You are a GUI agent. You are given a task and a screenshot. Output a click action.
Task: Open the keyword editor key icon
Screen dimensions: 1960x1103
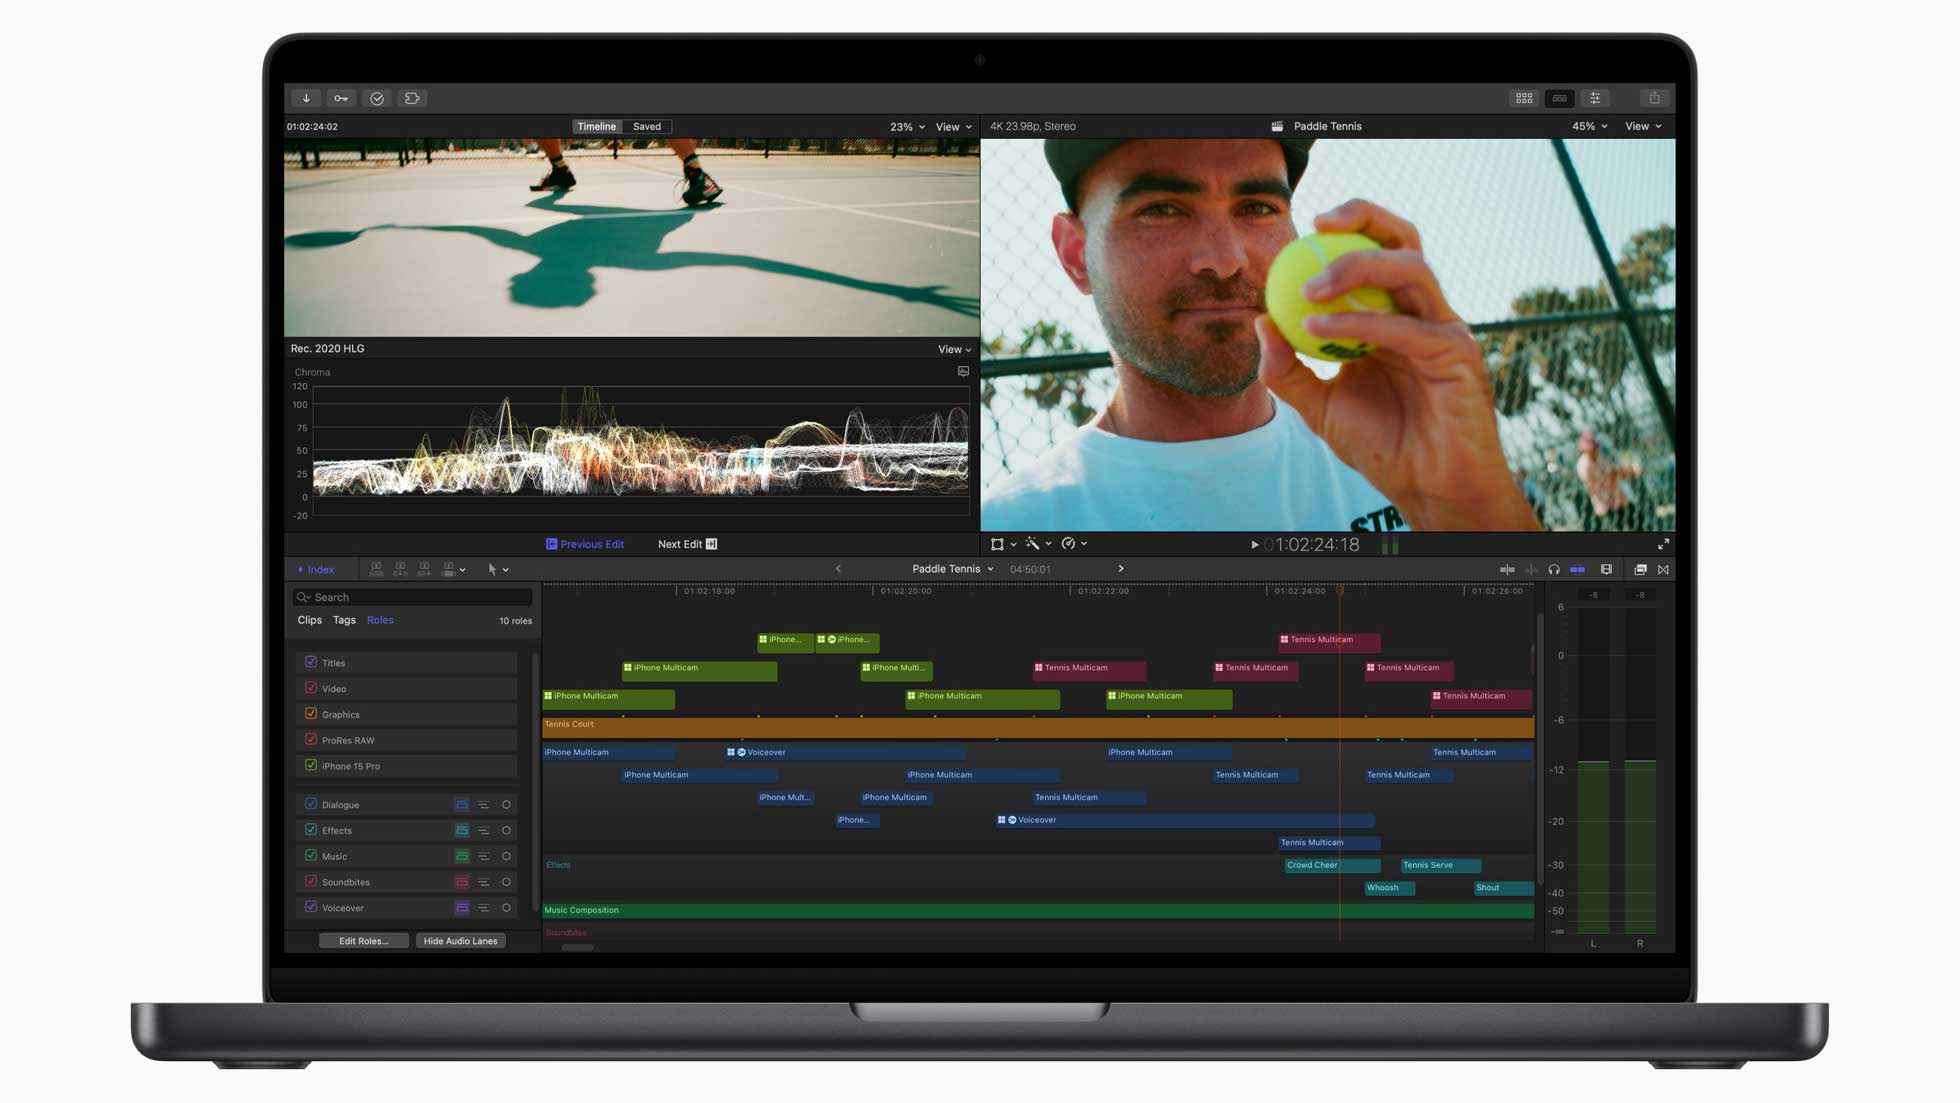(341, 98)
